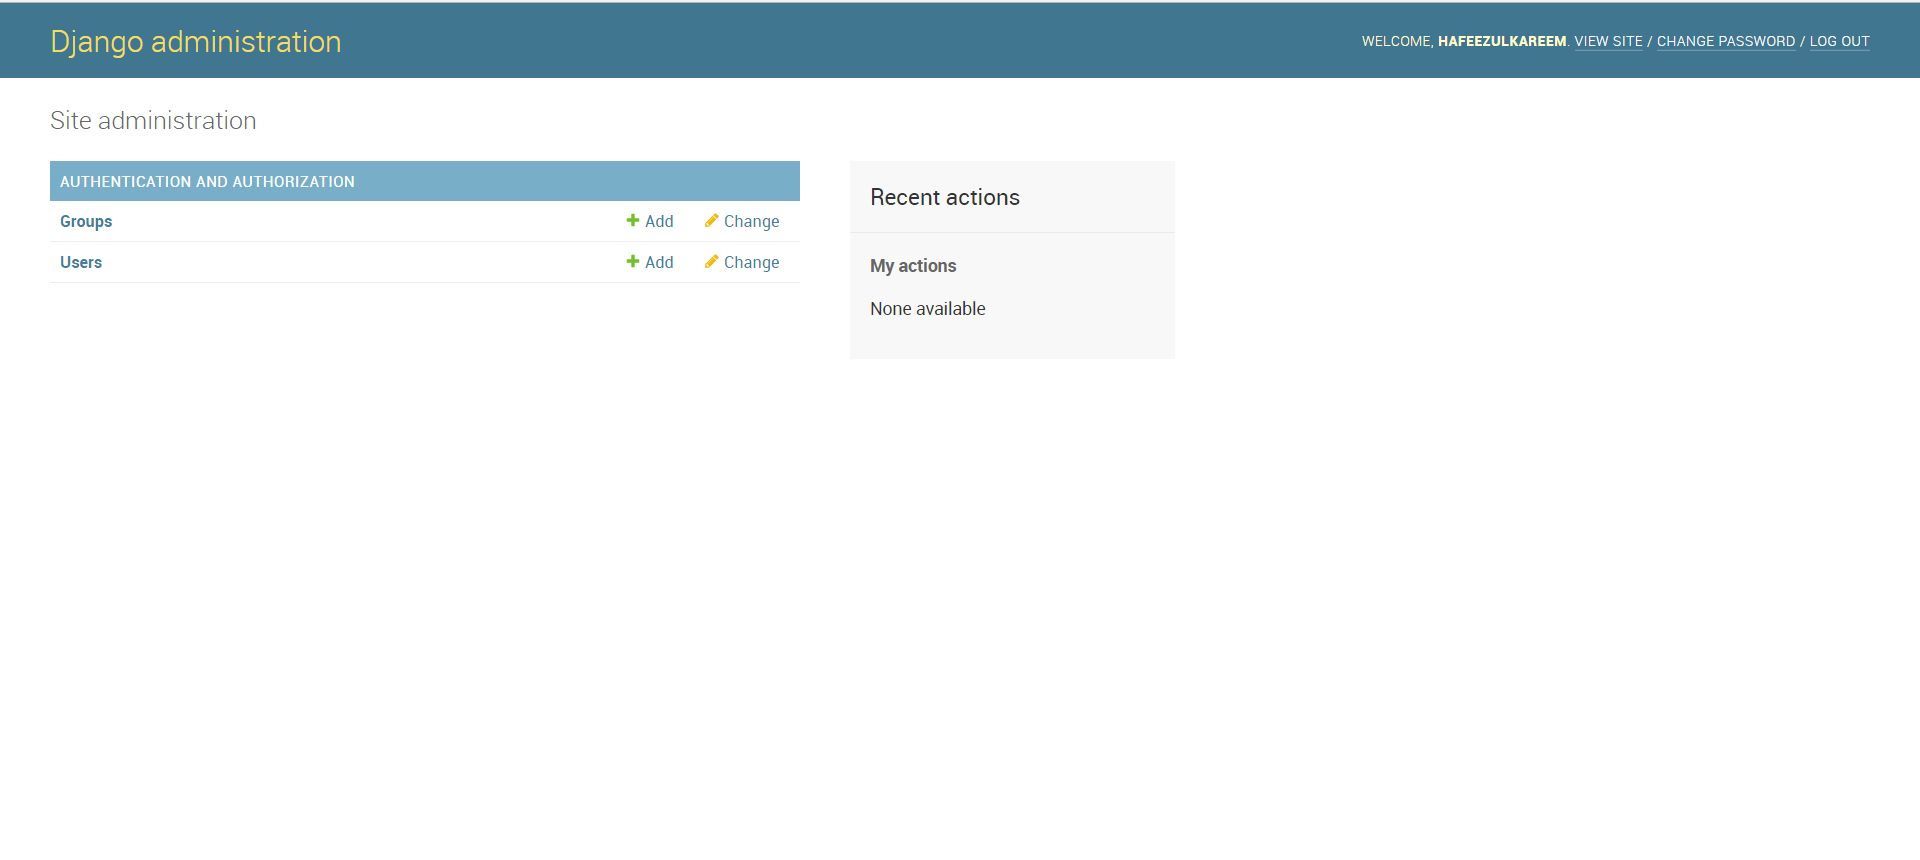Select the Site administration heading
1920x860 pixels.
(153, 121)
